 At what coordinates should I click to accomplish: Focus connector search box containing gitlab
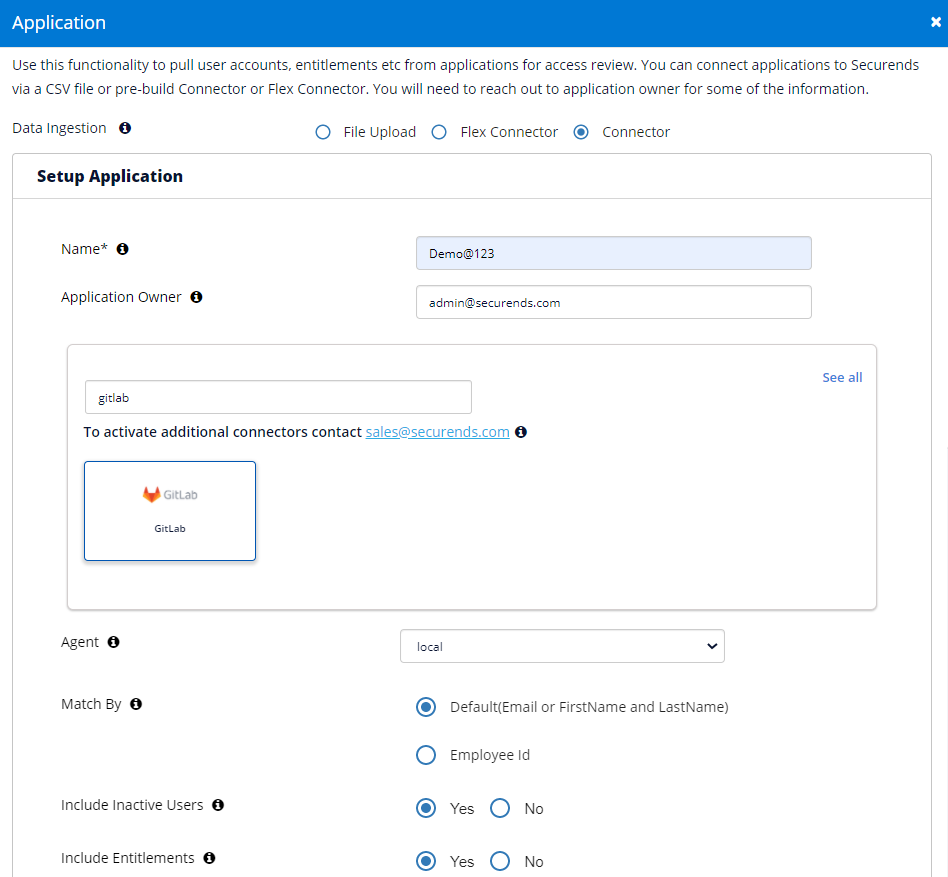[278, 397]
